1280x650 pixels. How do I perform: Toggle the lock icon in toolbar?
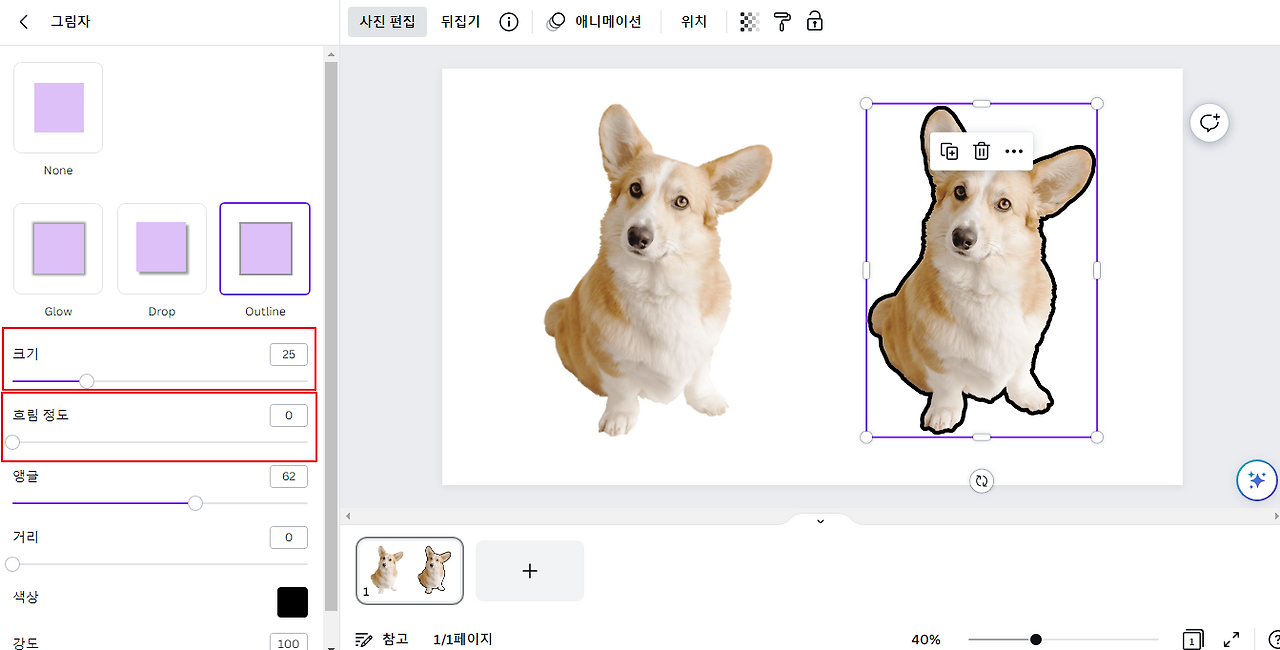click(815, 22)
